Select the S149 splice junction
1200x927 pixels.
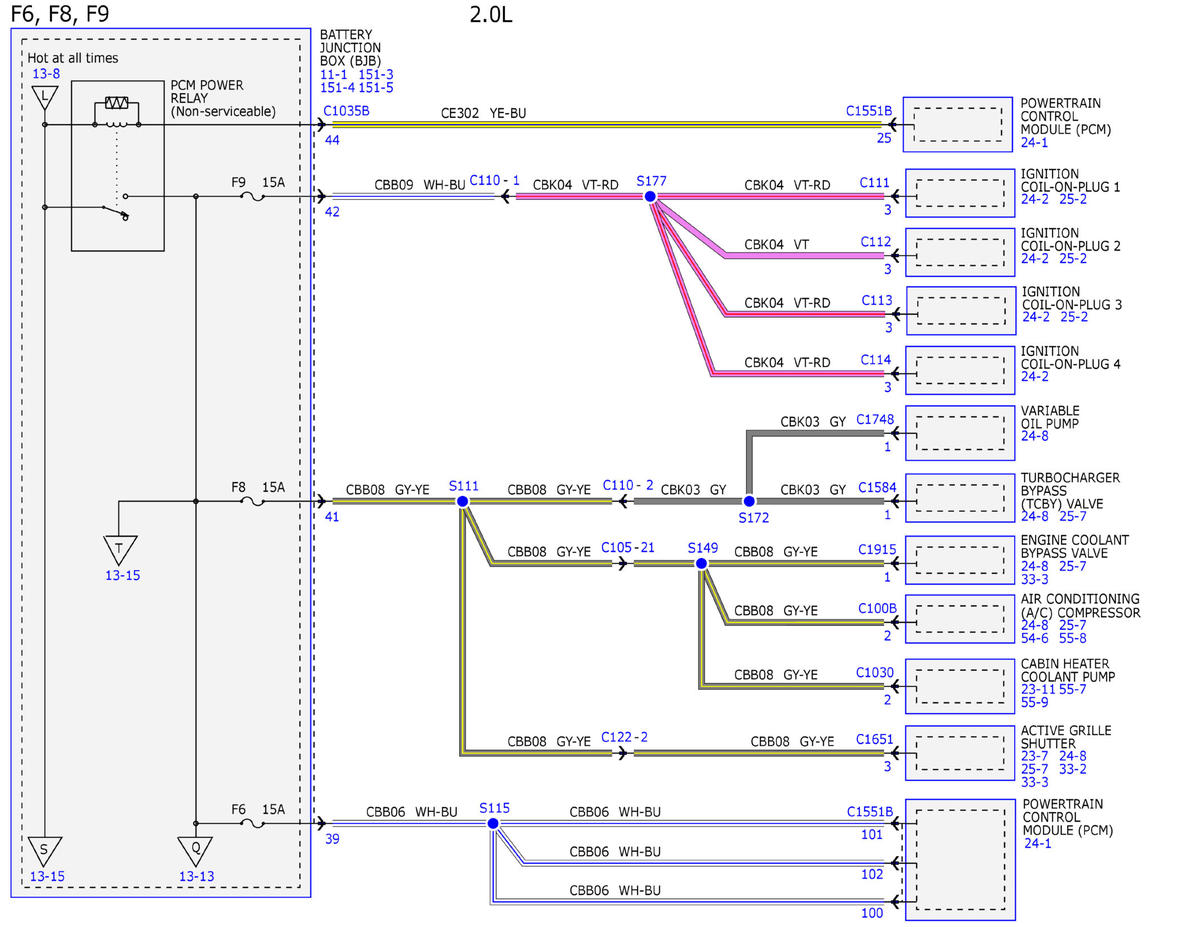pyautogui.click(x=701, y=564)
